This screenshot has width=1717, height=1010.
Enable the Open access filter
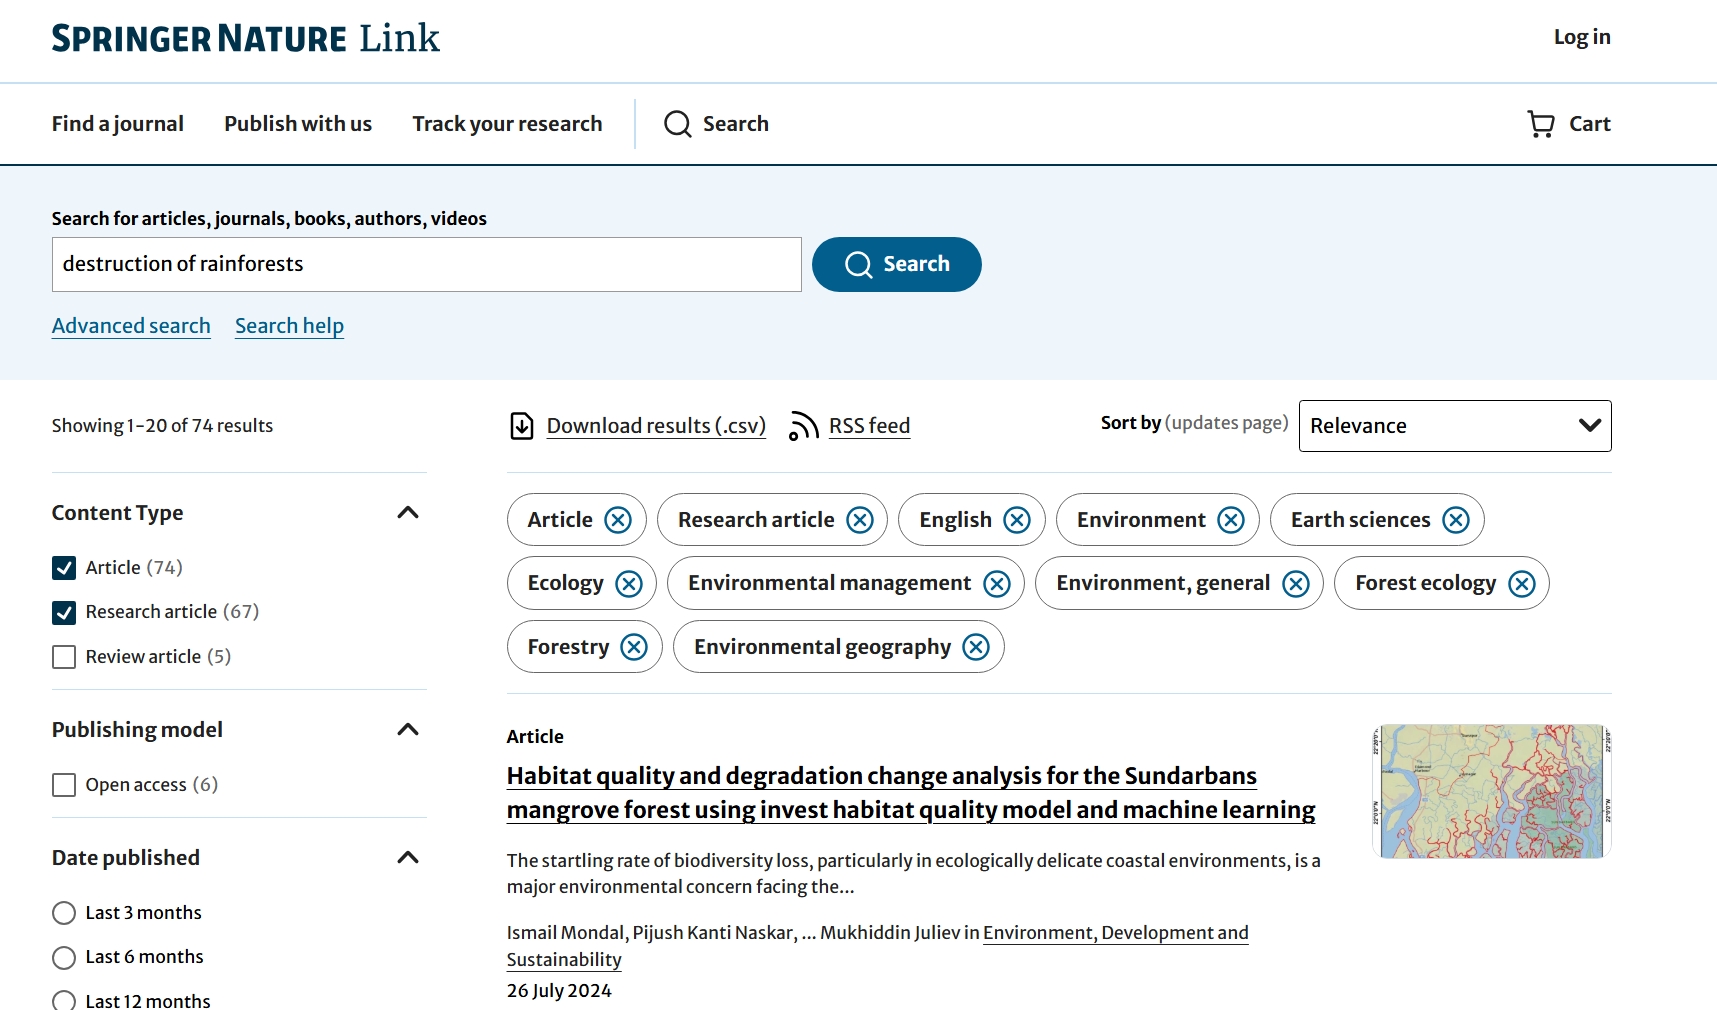[64, 785]
